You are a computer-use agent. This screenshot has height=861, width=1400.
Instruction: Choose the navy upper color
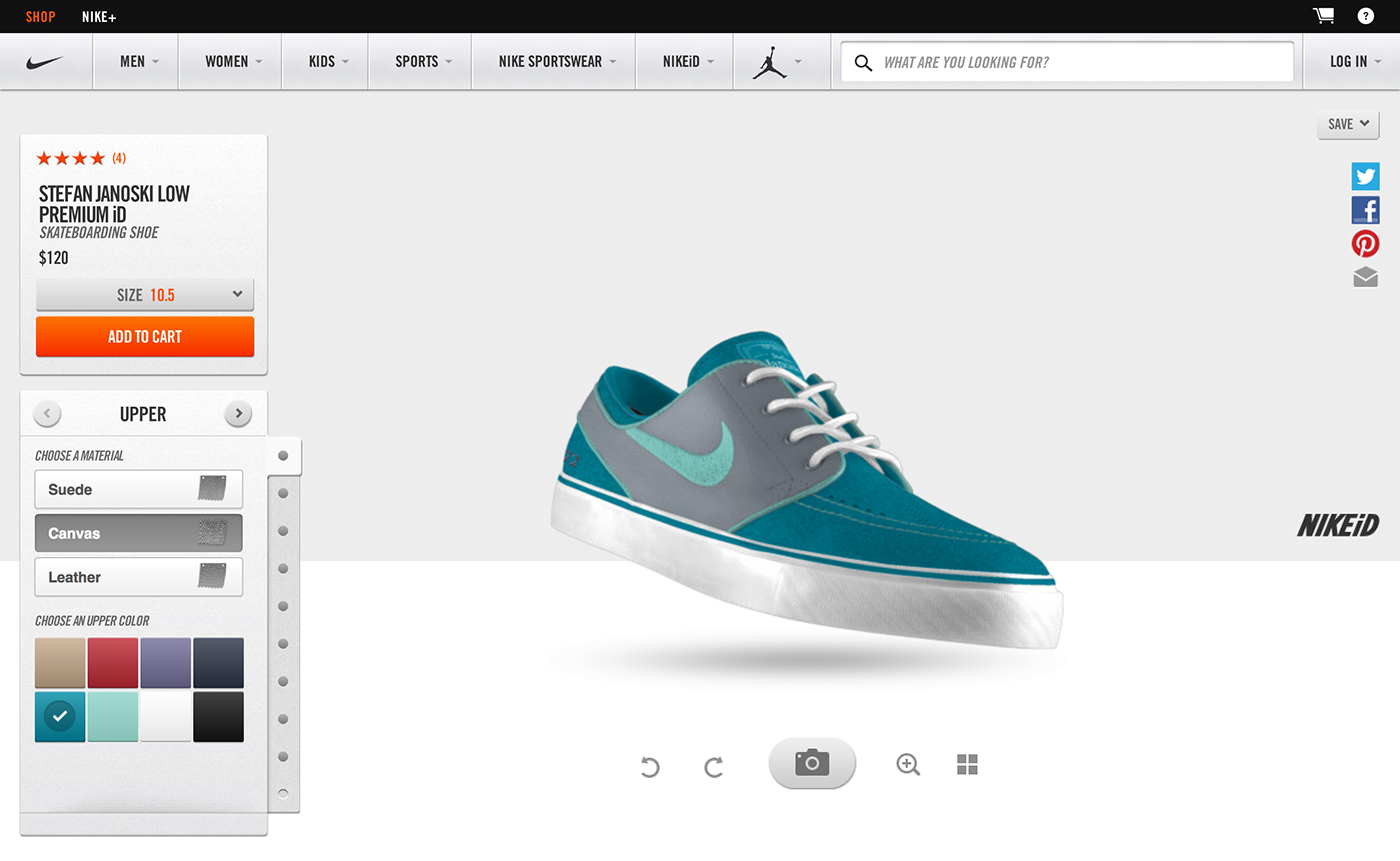218,663
